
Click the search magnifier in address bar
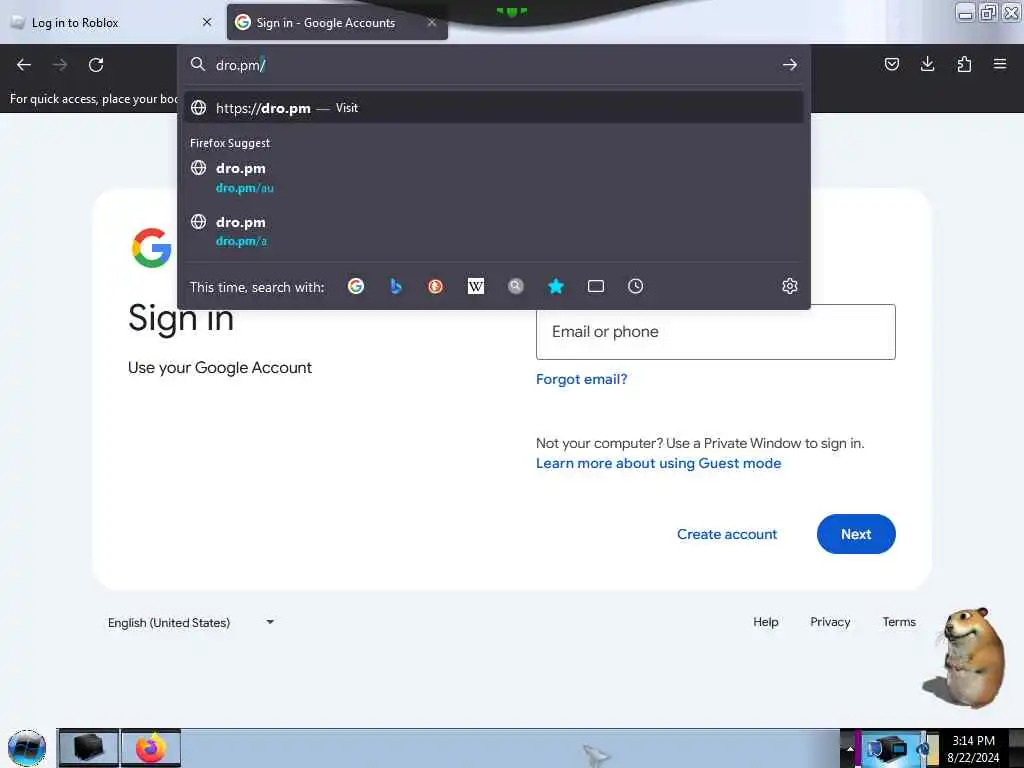coord(198,64)
